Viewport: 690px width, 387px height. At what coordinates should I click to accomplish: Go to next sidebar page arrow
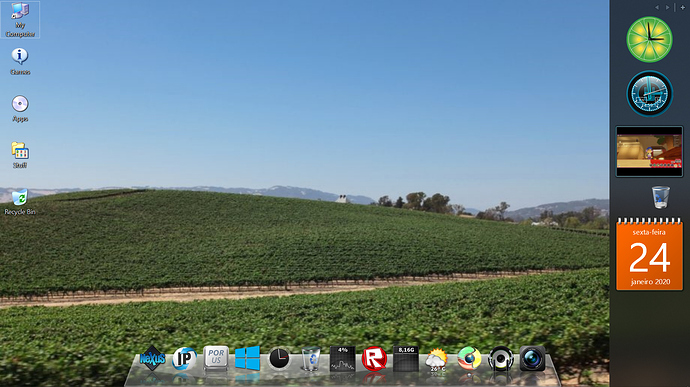coord(667,7)
